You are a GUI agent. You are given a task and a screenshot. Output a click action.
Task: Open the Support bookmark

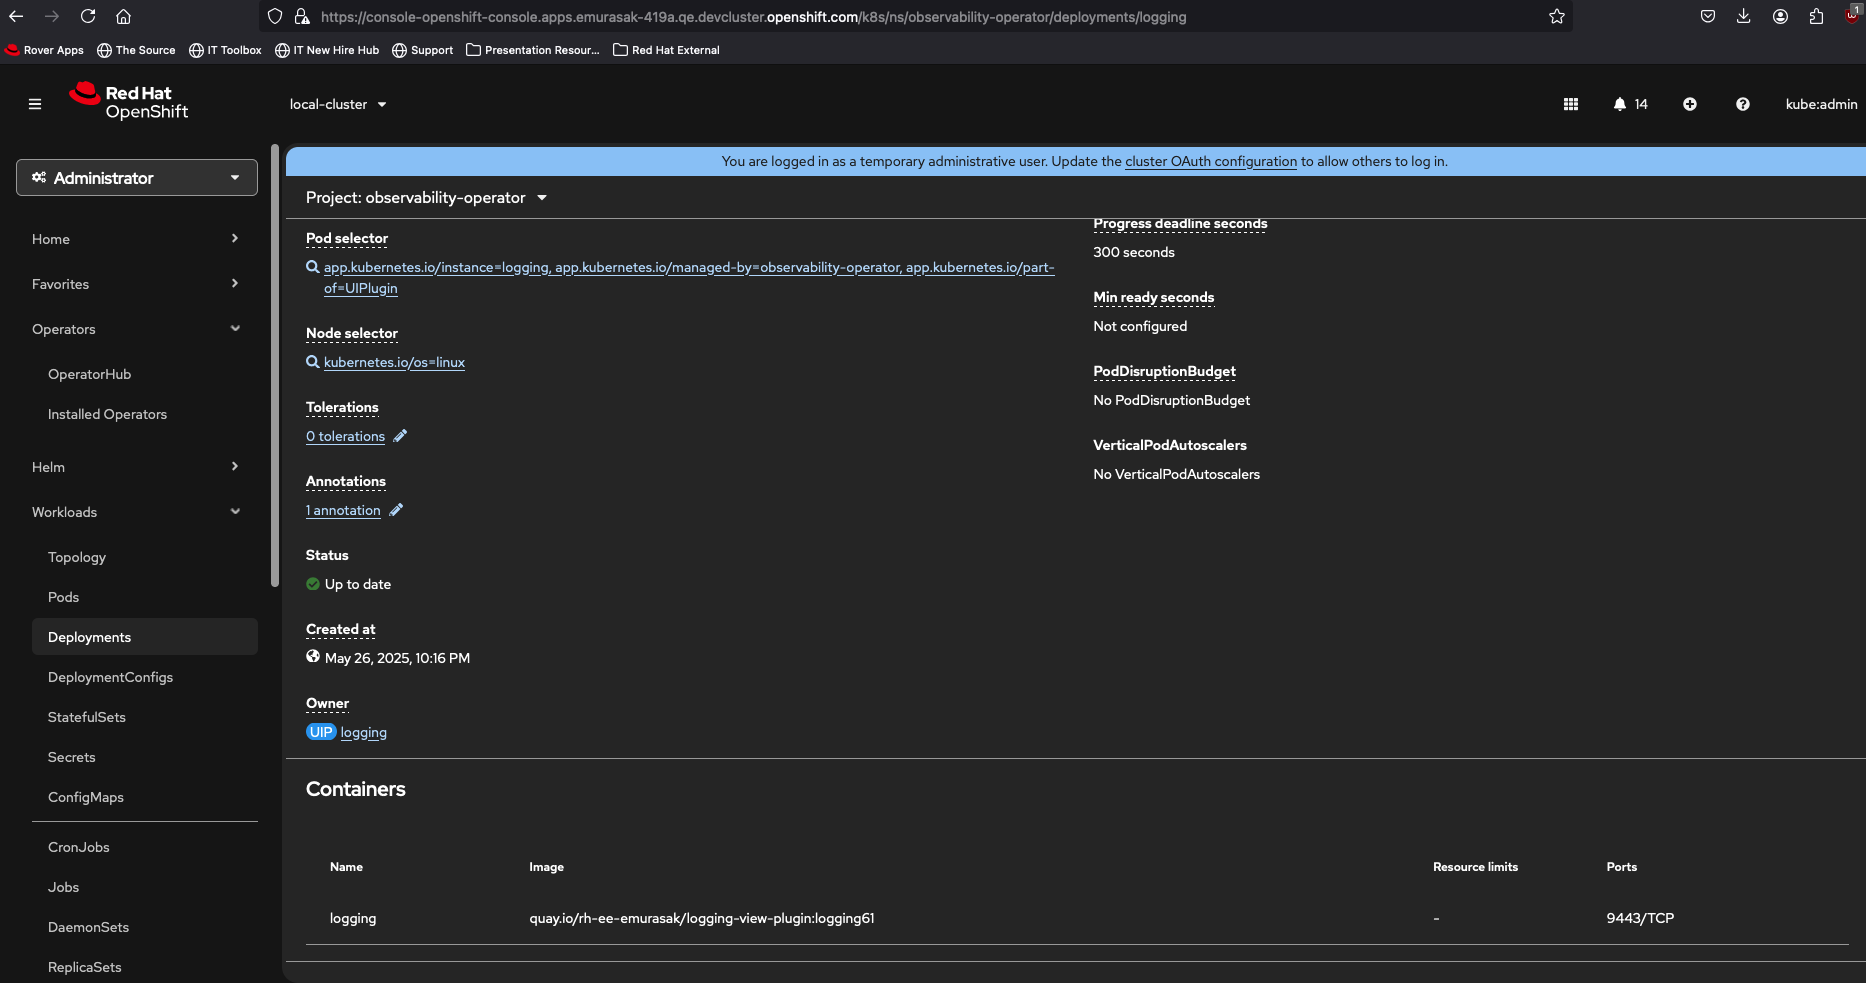[422, 50]
